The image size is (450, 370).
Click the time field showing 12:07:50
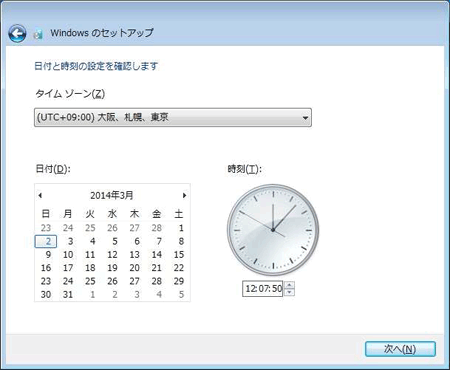(x=263, y=288)
